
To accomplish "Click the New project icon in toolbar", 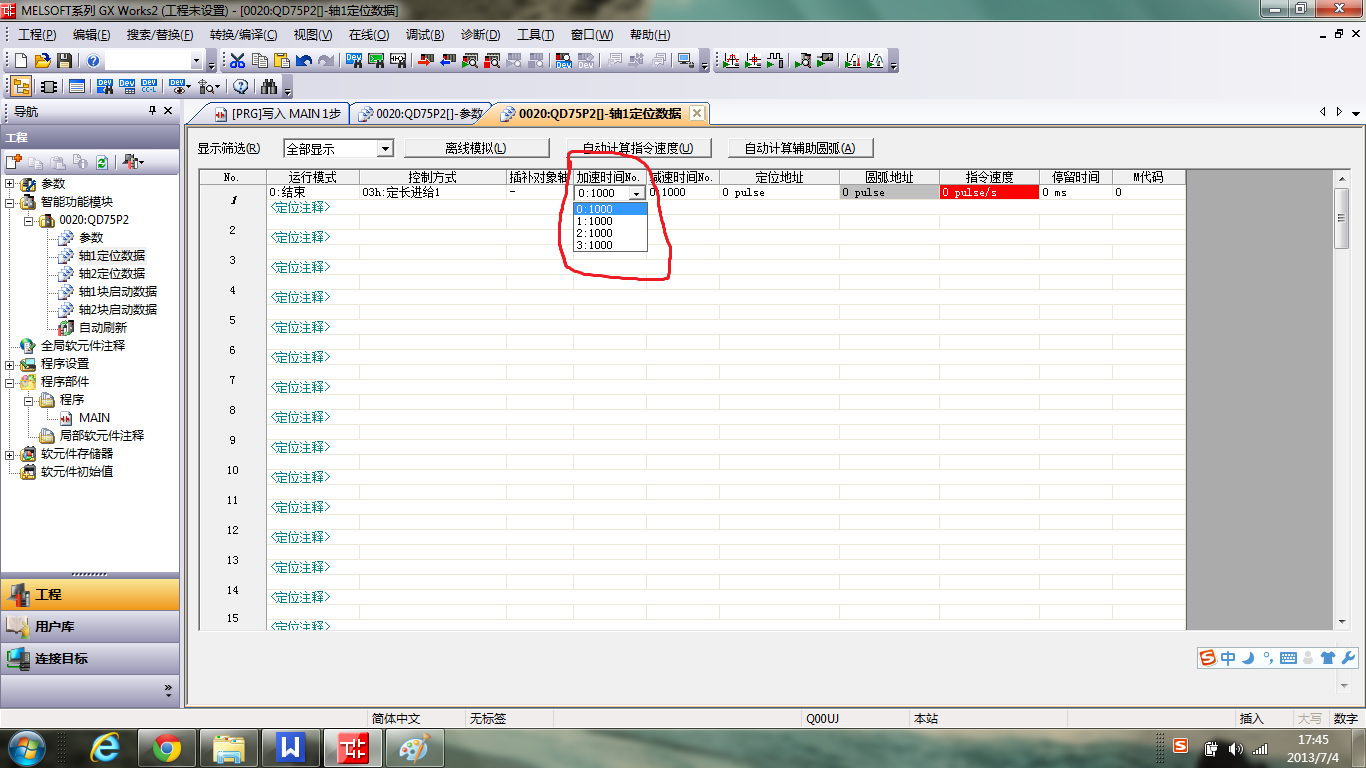I will pyautogui.click(x=20, y=61).
